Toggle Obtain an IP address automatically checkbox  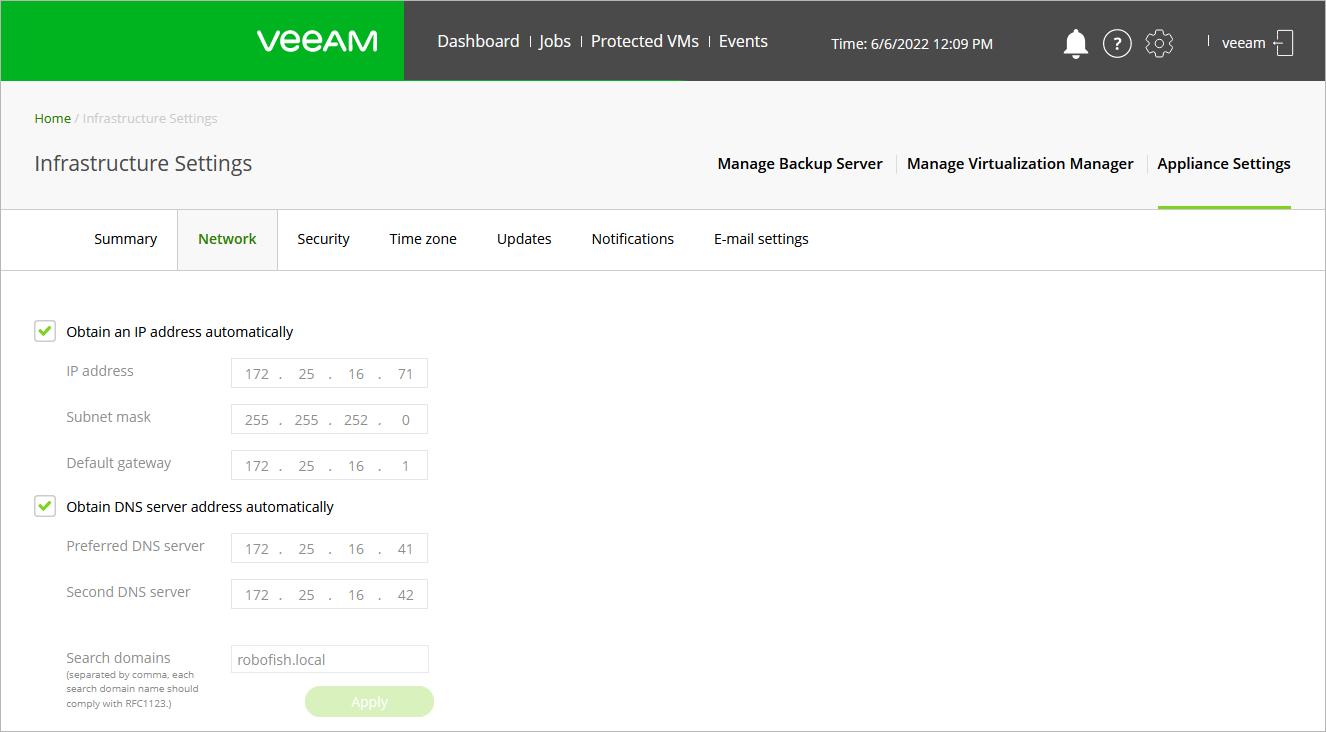(x=45, y=331)
